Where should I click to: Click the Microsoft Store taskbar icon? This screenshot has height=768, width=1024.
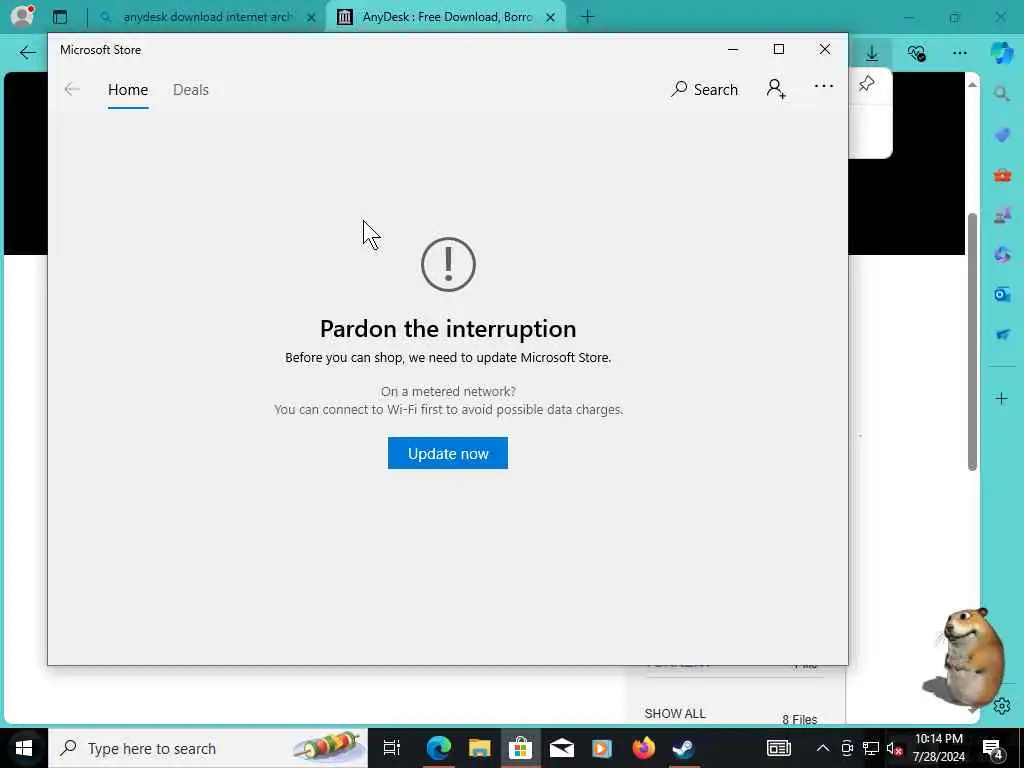point(520,748)
